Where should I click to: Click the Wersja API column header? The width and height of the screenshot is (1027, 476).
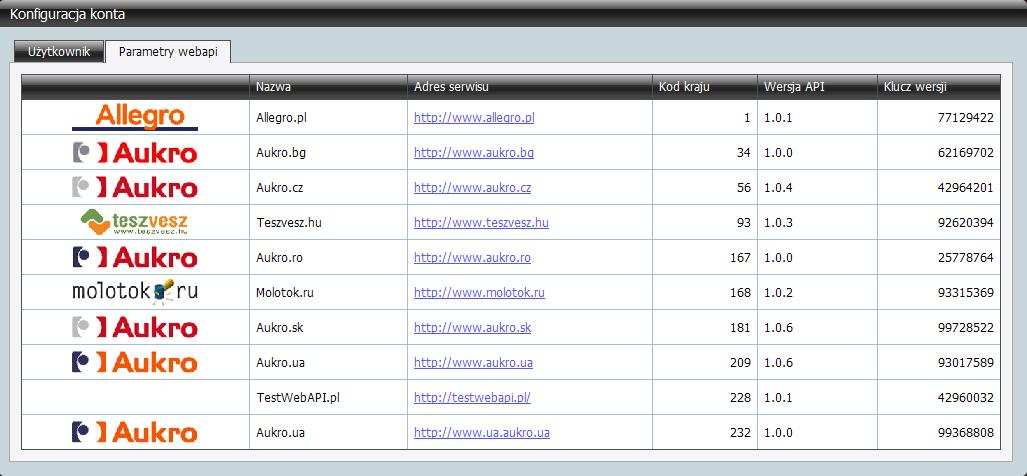click(817, 87)
